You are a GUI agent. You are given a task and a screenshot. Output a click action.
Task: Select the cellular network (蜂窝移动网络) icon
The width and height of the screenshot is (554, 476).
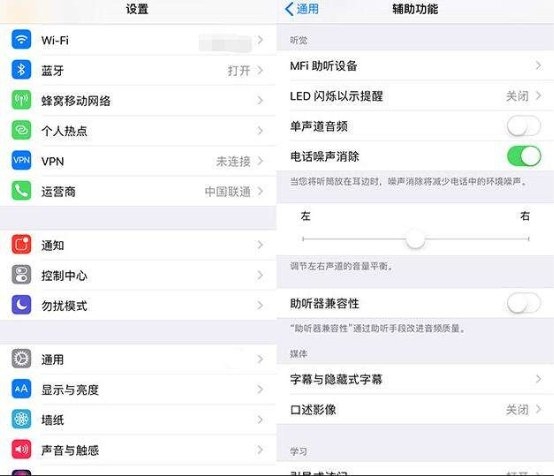21,100
